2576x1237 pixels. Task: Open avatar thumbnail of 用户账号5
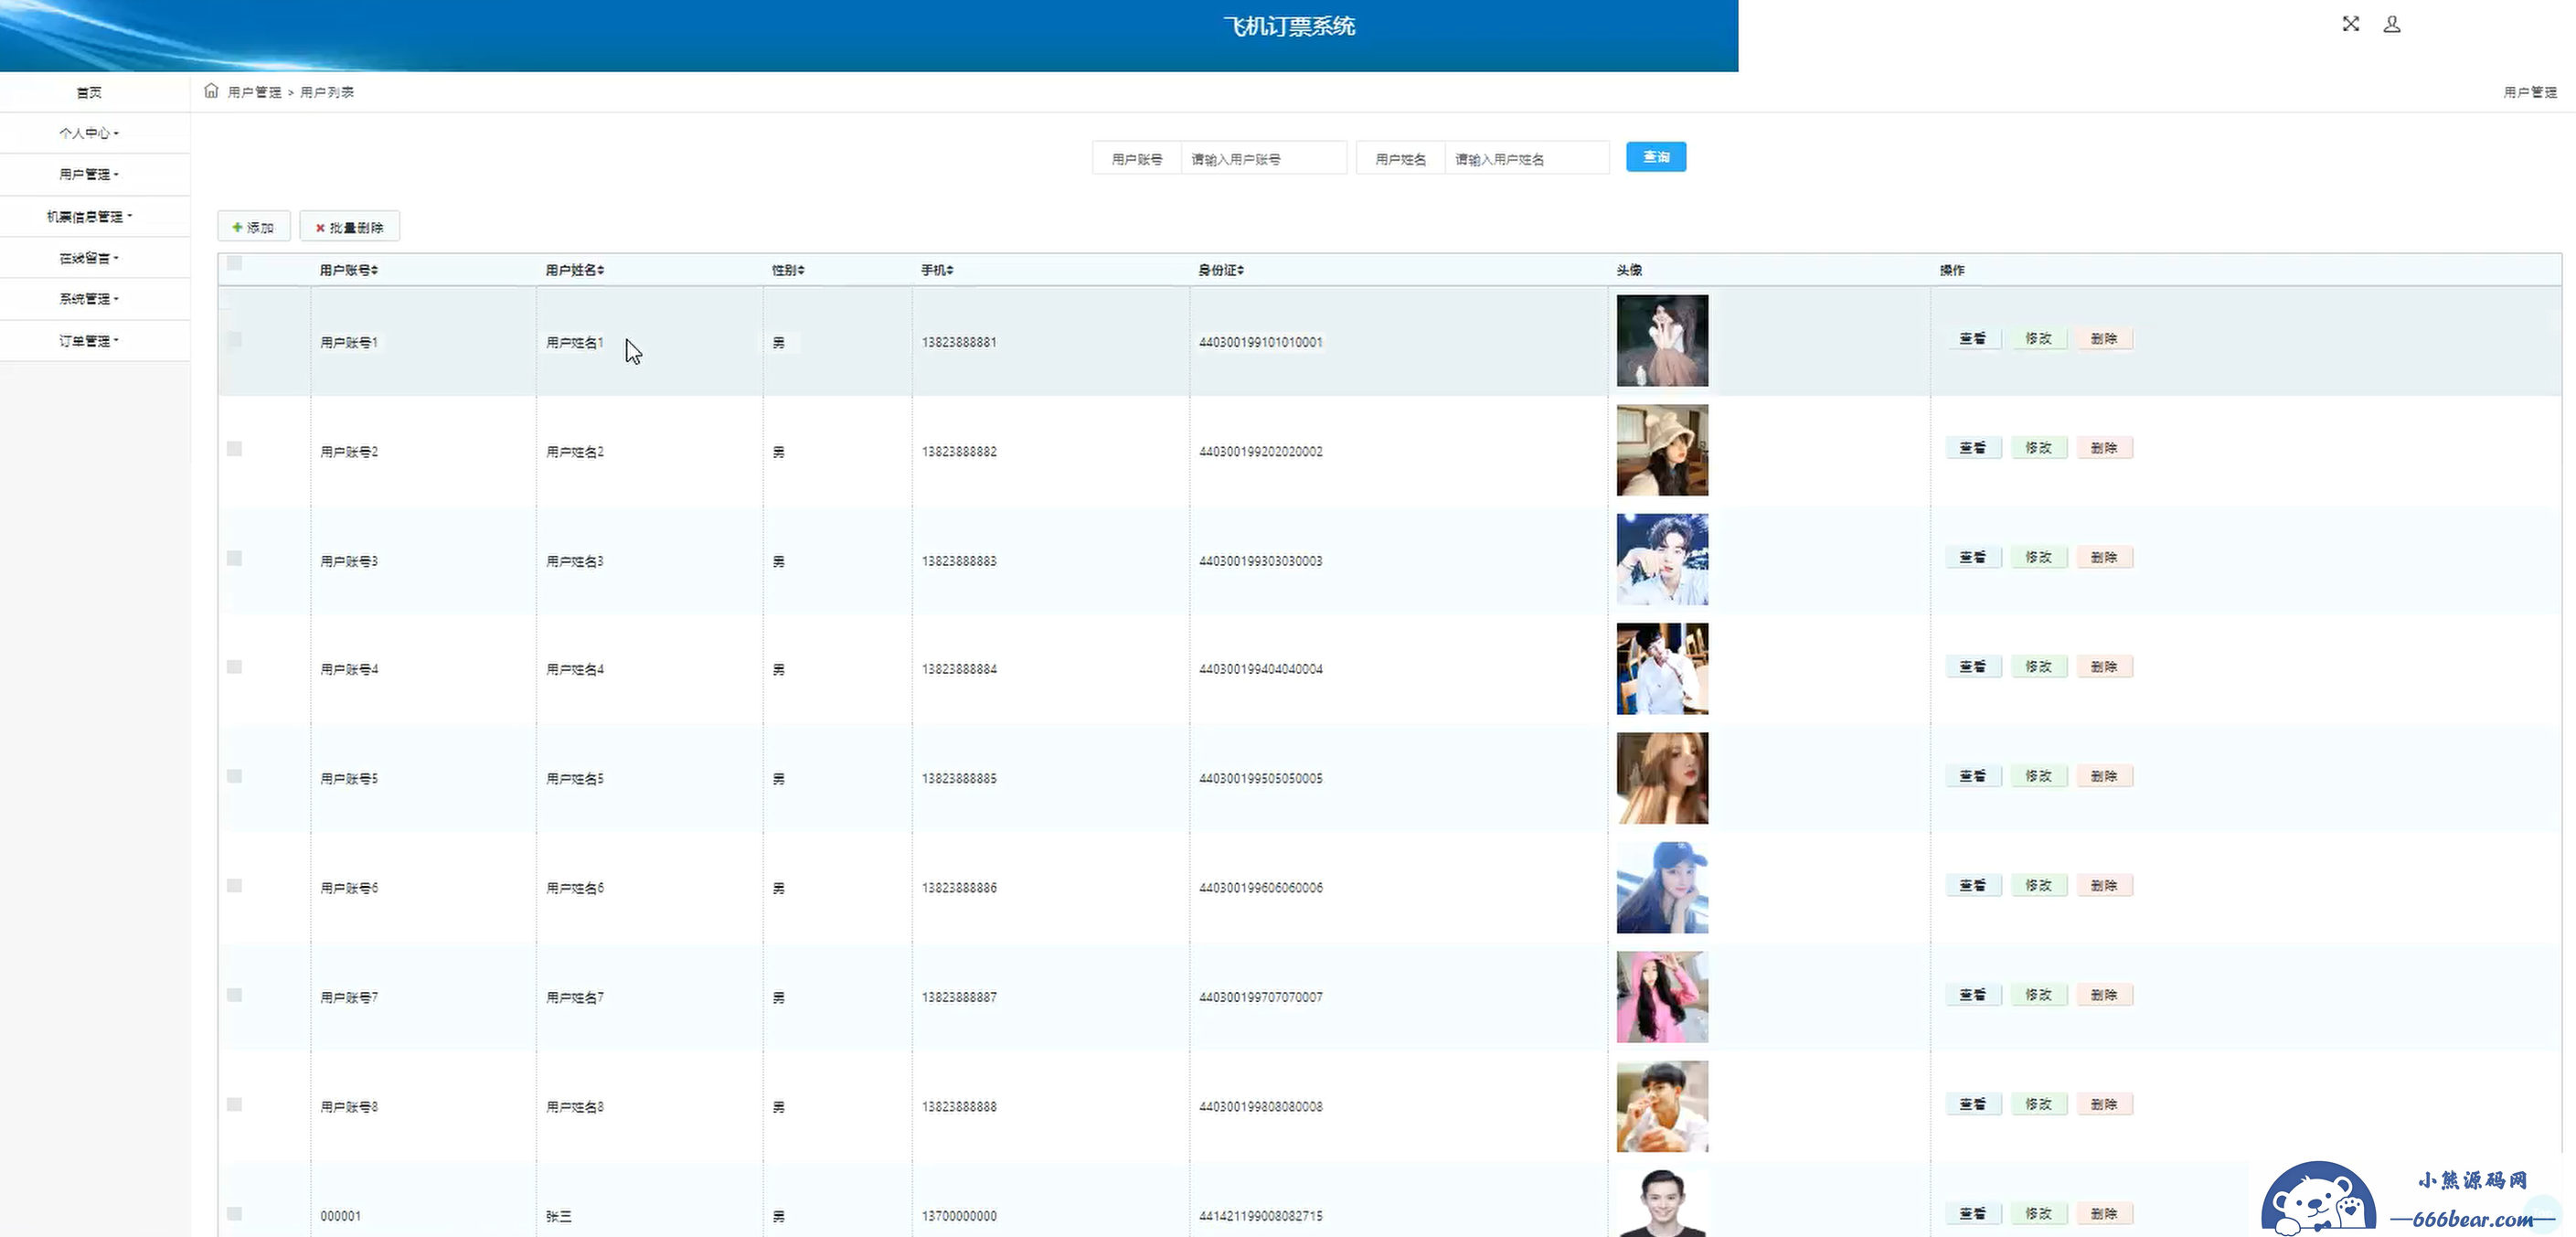pos(1662,778)
